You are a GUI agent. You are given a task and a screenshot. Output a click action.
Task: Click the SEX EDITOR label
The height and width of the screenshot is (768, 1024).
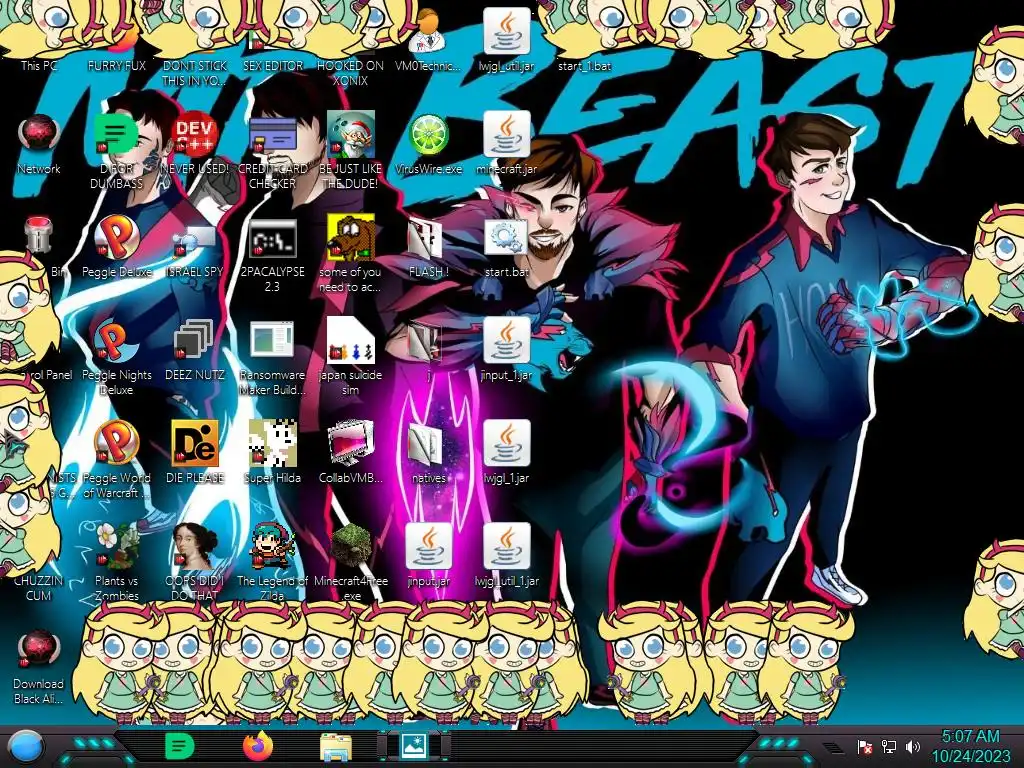(x=272, y=65)
